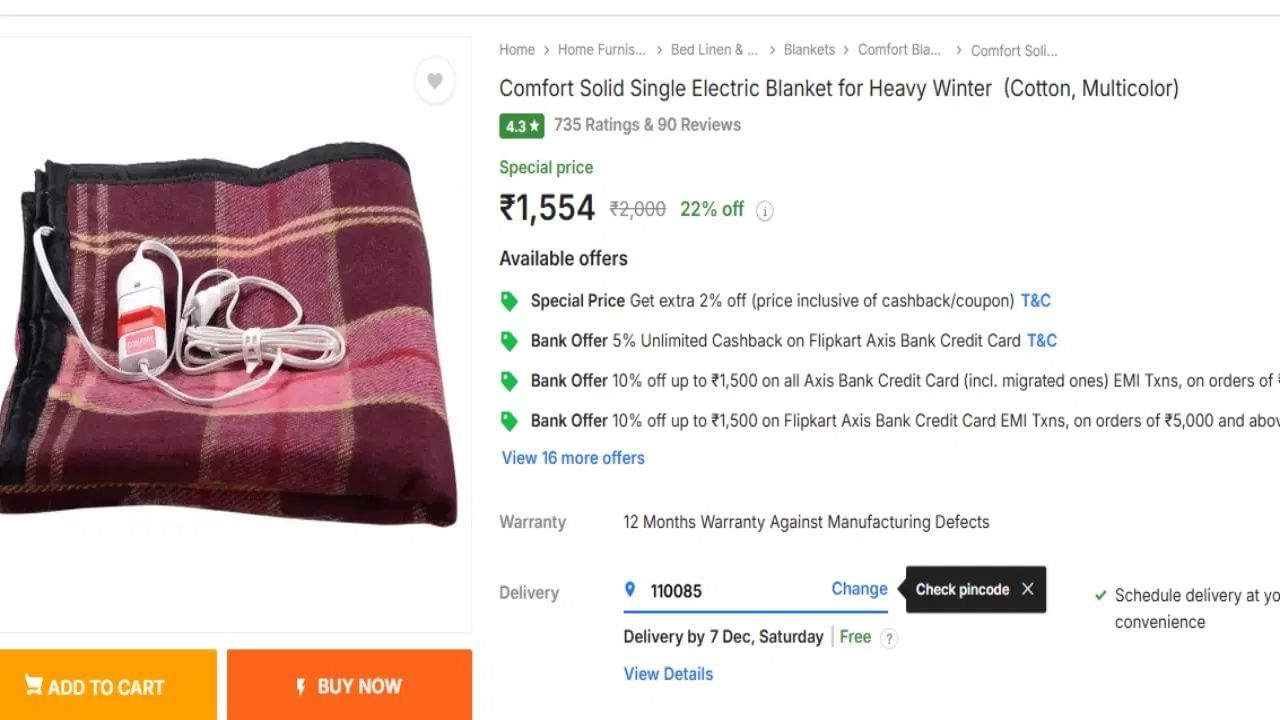Click the 4.3 star rating badge
The width and height of the screenshot is (1280, 720).
521,126
